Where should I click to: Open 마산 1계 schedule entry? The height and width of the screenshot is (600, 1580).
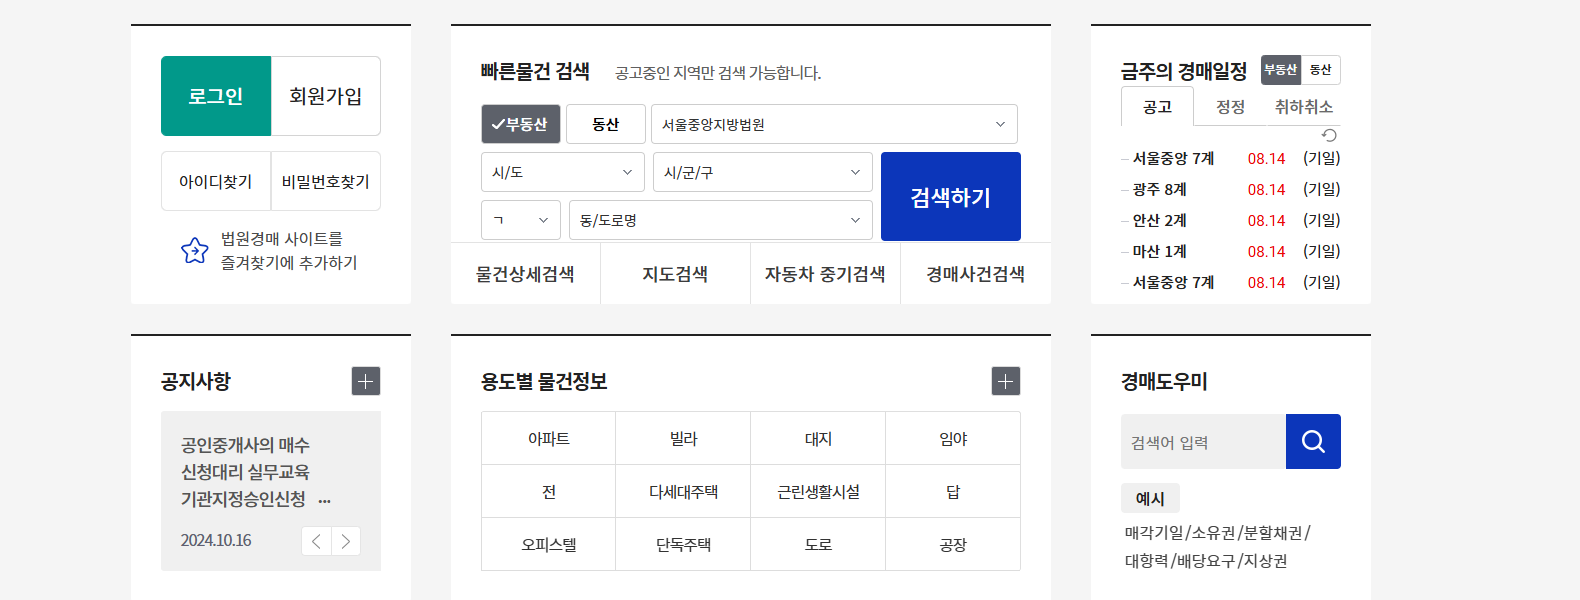1160,251
